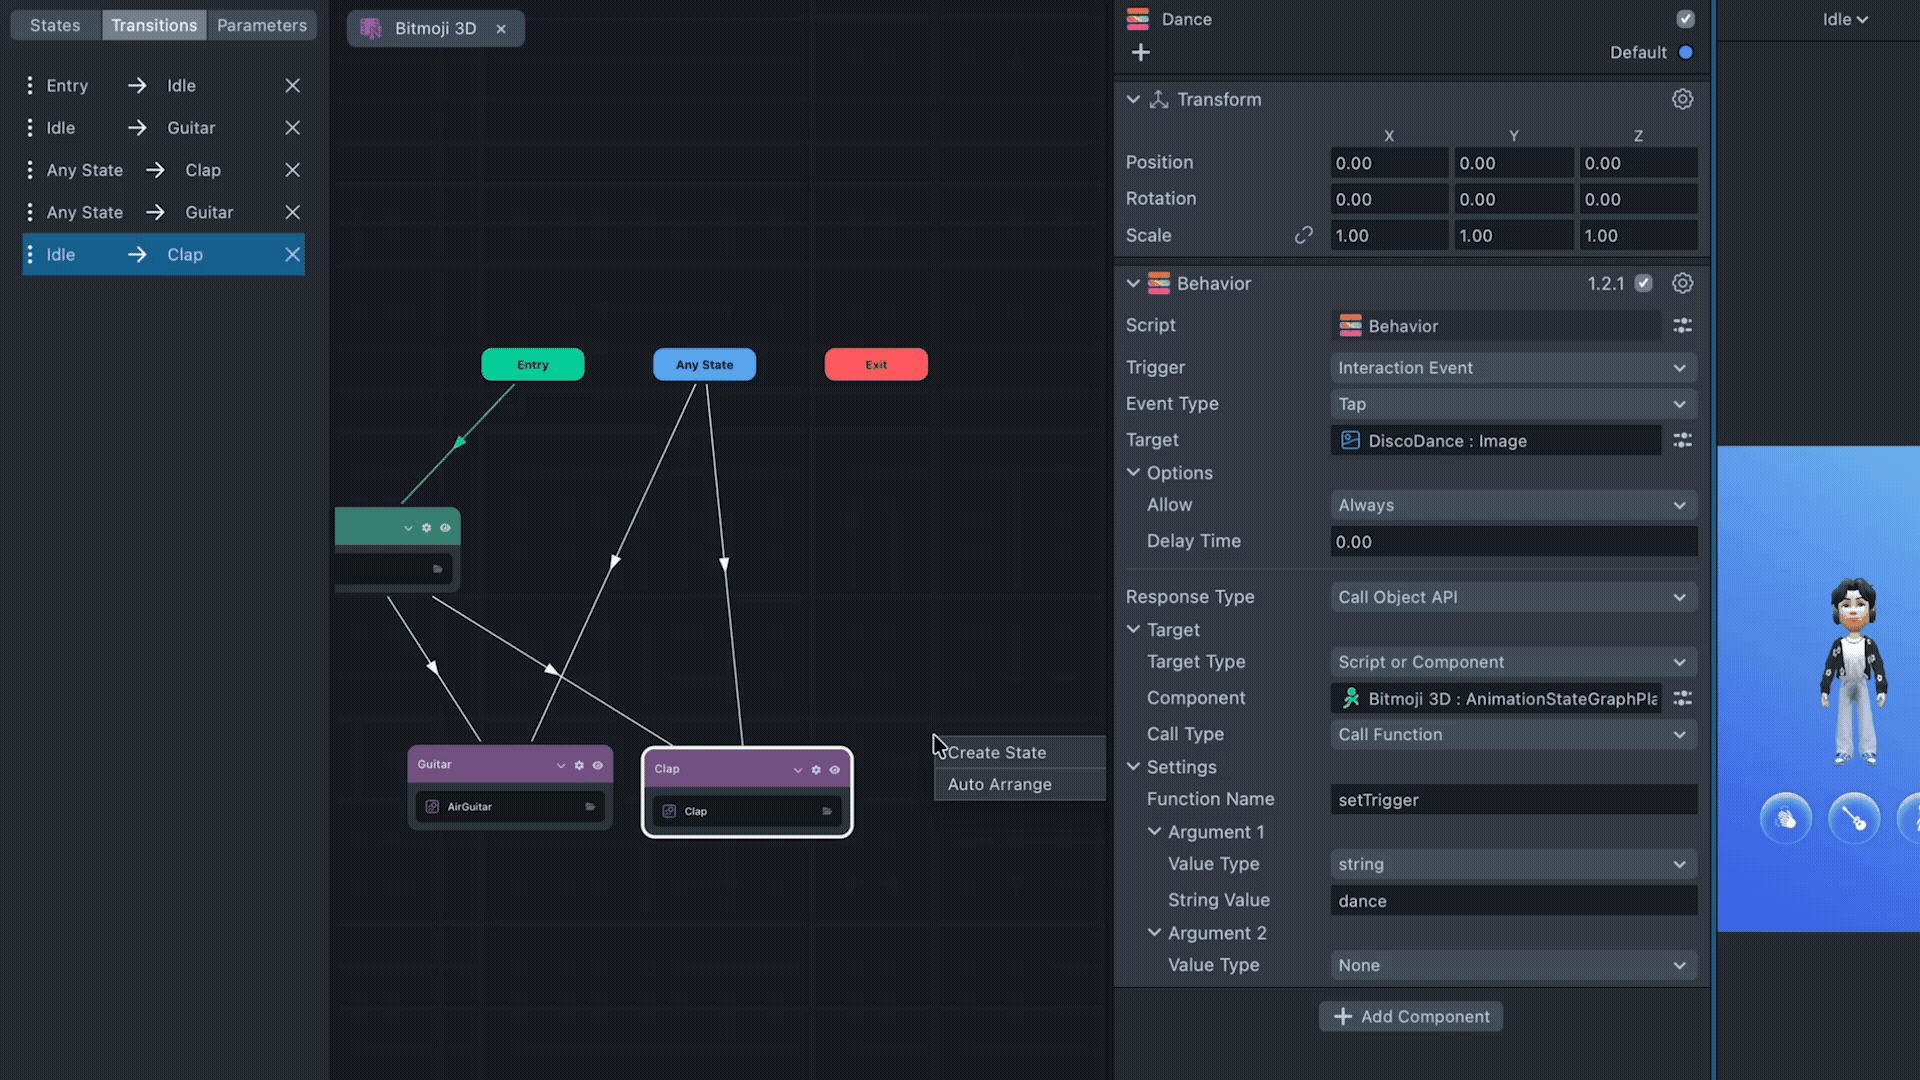Viewport: 1920px width, 1080px height.
Task: Open the Response Type dropdown
Action: (x=1513, y=597)
